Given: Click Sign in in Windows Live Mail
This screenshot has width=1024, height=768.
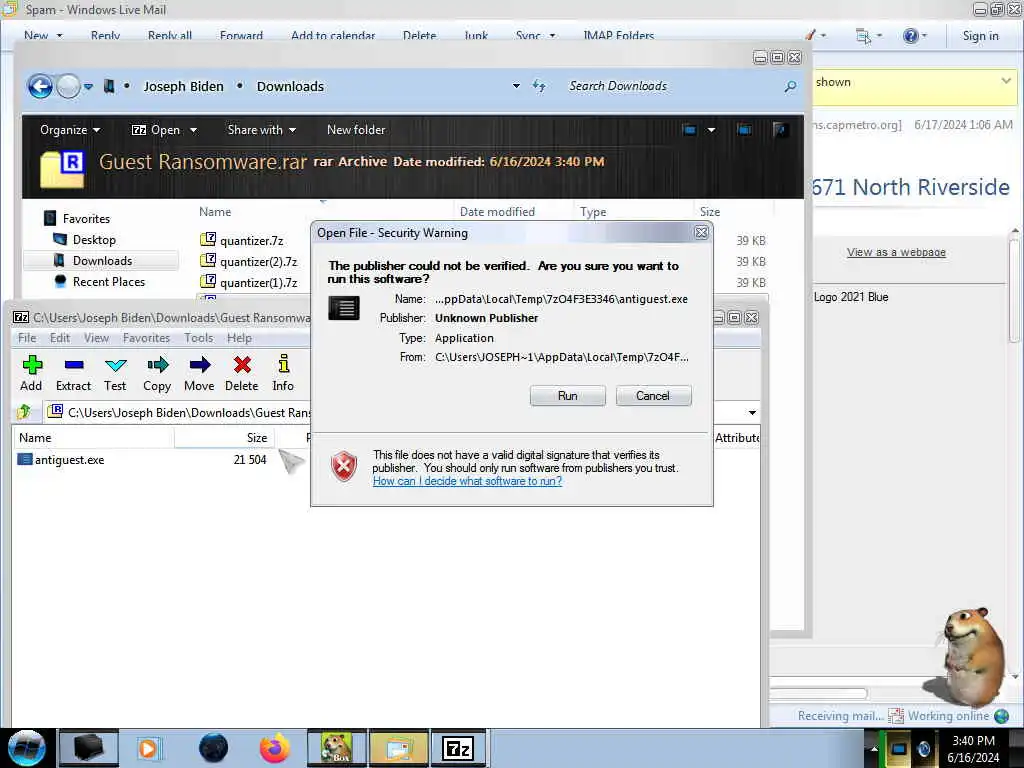Looking at the screenshot, I should pos(980,36).
